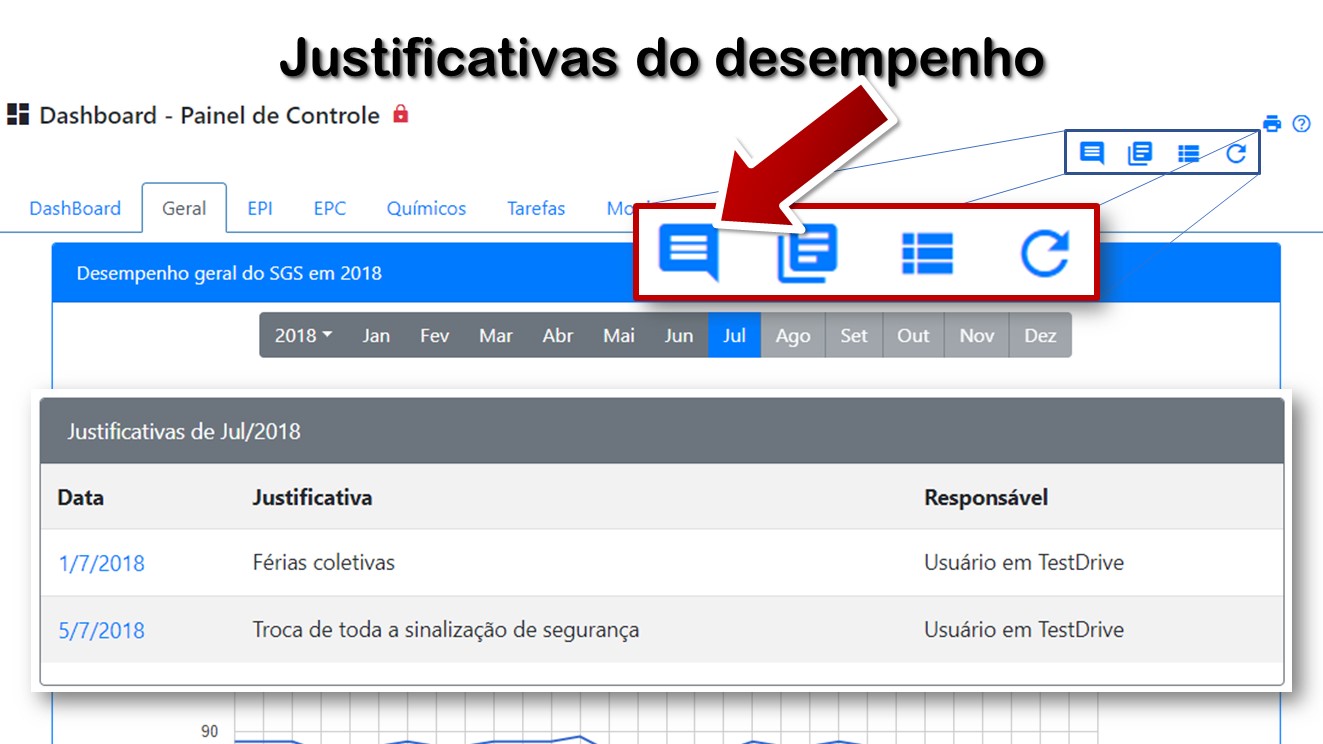Select month Set
The height and width of the screenshot is (744, 1323).
(x=854, y=335)
